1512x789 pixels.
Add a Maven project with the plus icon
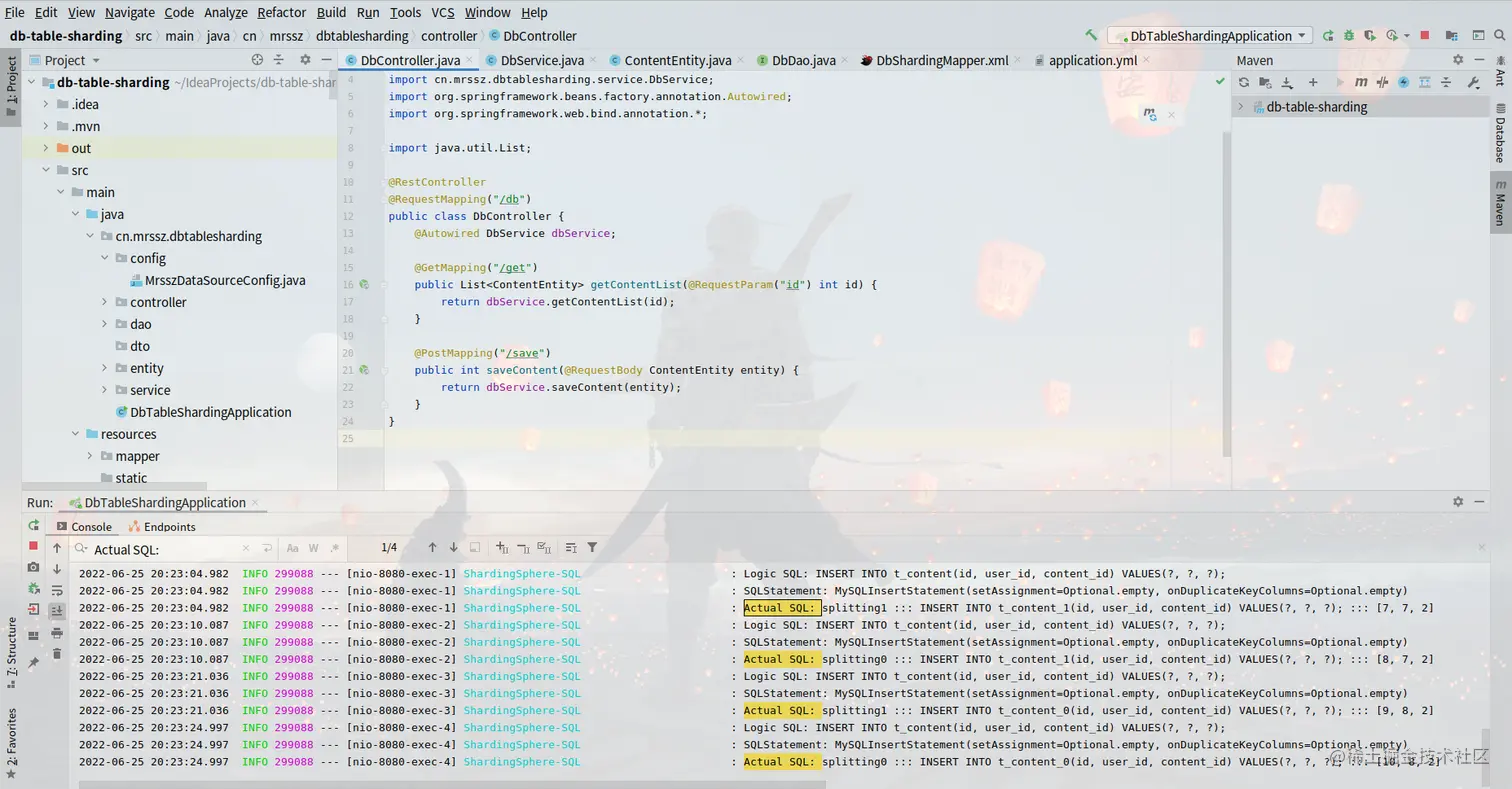pyautogui.click(x=1313, y=82)
